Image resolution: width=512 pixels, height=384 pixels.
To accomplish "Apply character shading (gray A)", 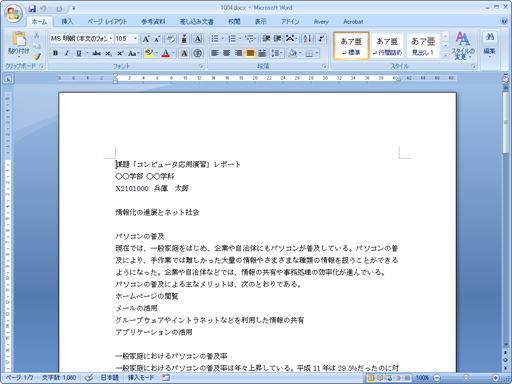I will pyautogui.click(x=184, y=53).
